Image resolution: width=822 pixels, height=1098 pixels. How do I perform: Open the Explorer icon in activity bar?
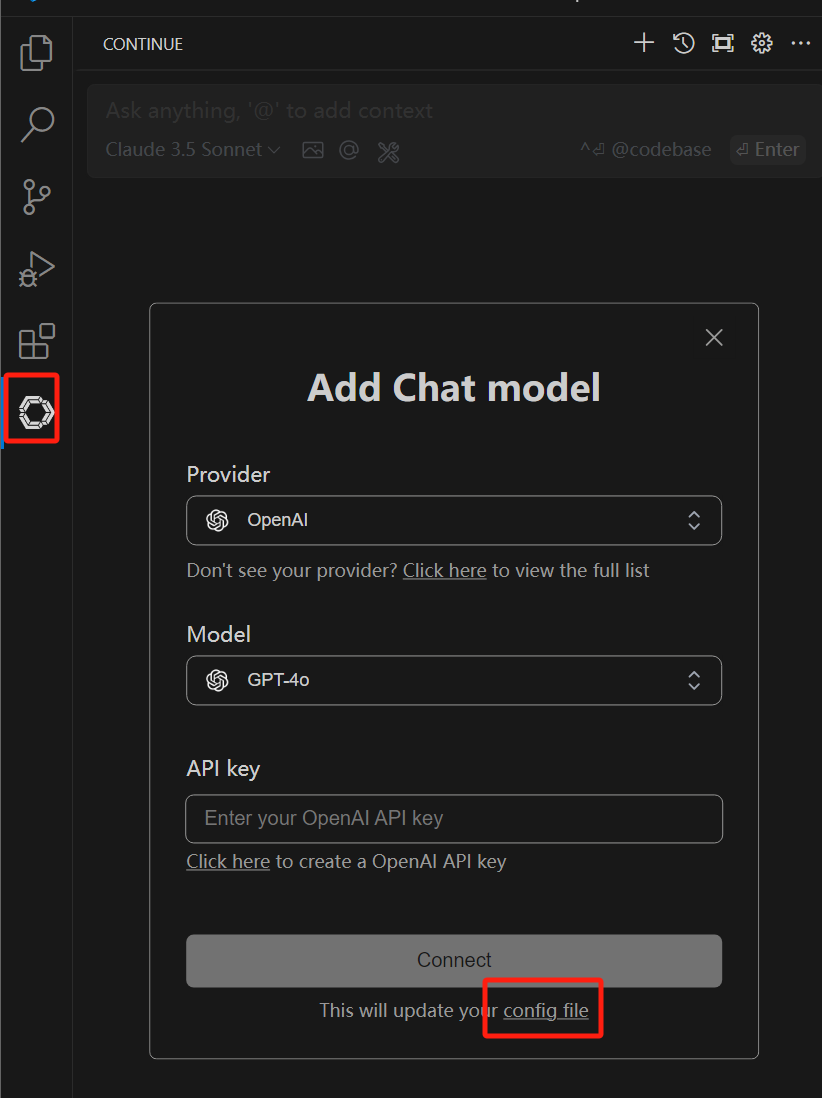click(x=35, y=52)
